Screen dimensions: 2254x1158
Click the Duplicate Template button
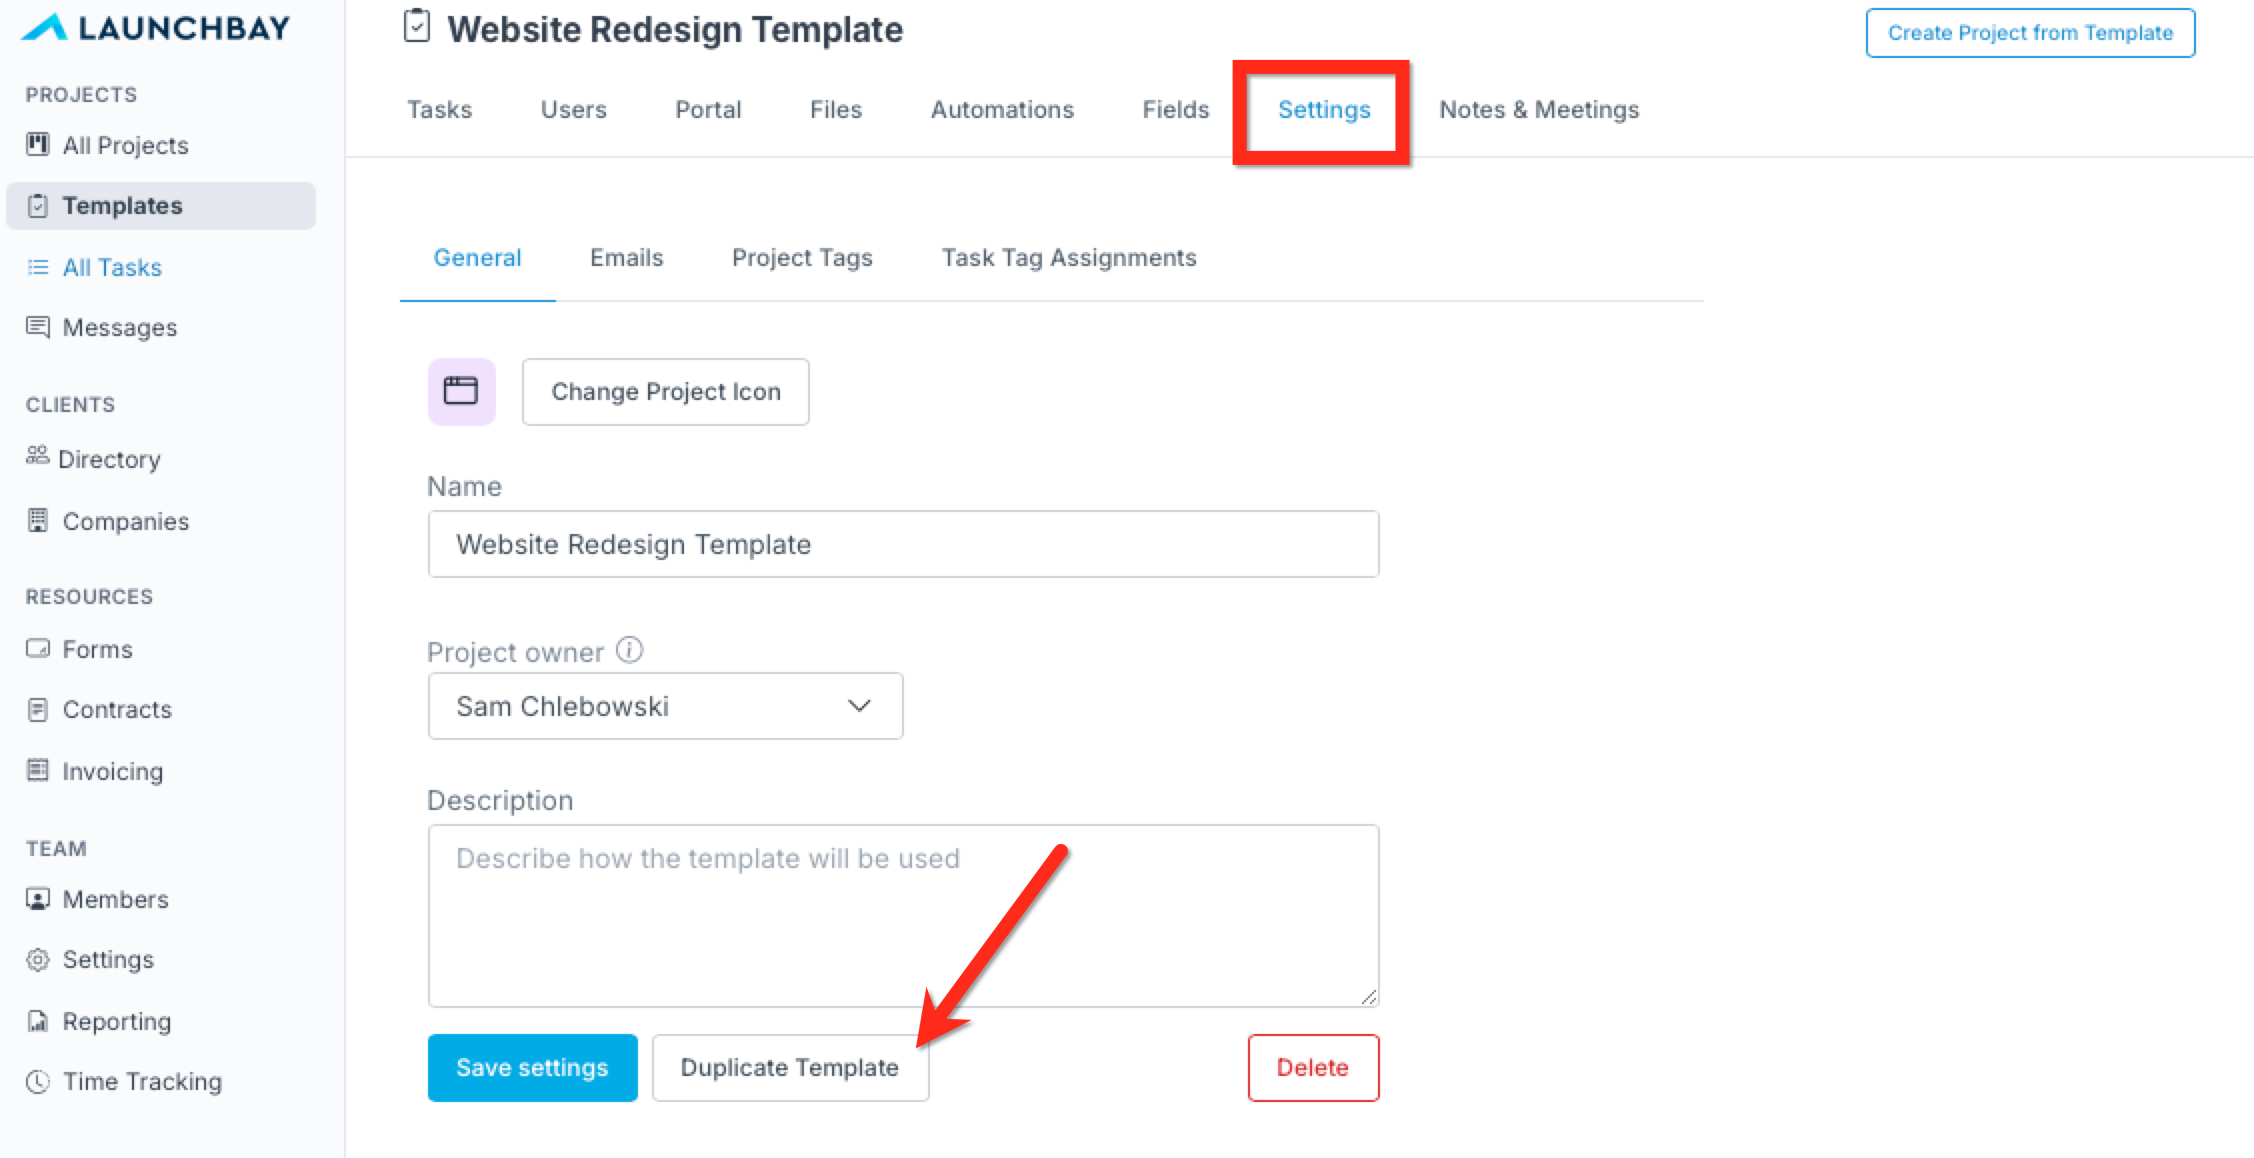(x=790, y=1067)
